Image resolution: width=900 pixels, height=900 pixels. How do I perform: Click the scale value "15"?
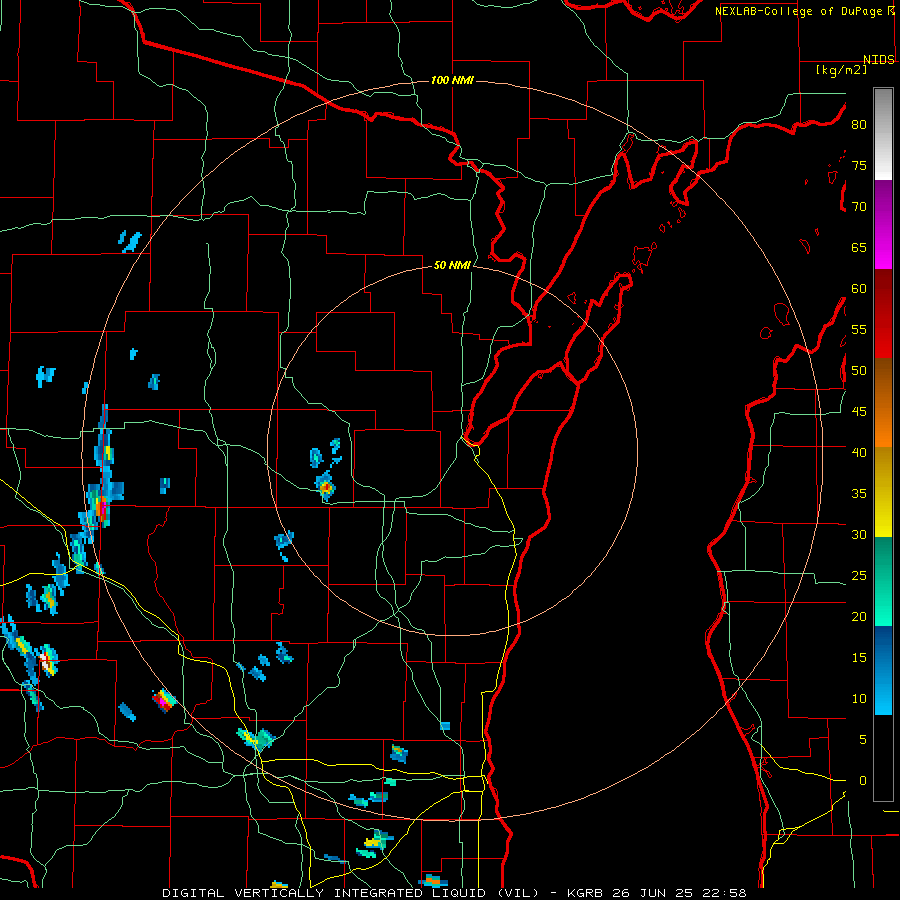pos(859,658)
